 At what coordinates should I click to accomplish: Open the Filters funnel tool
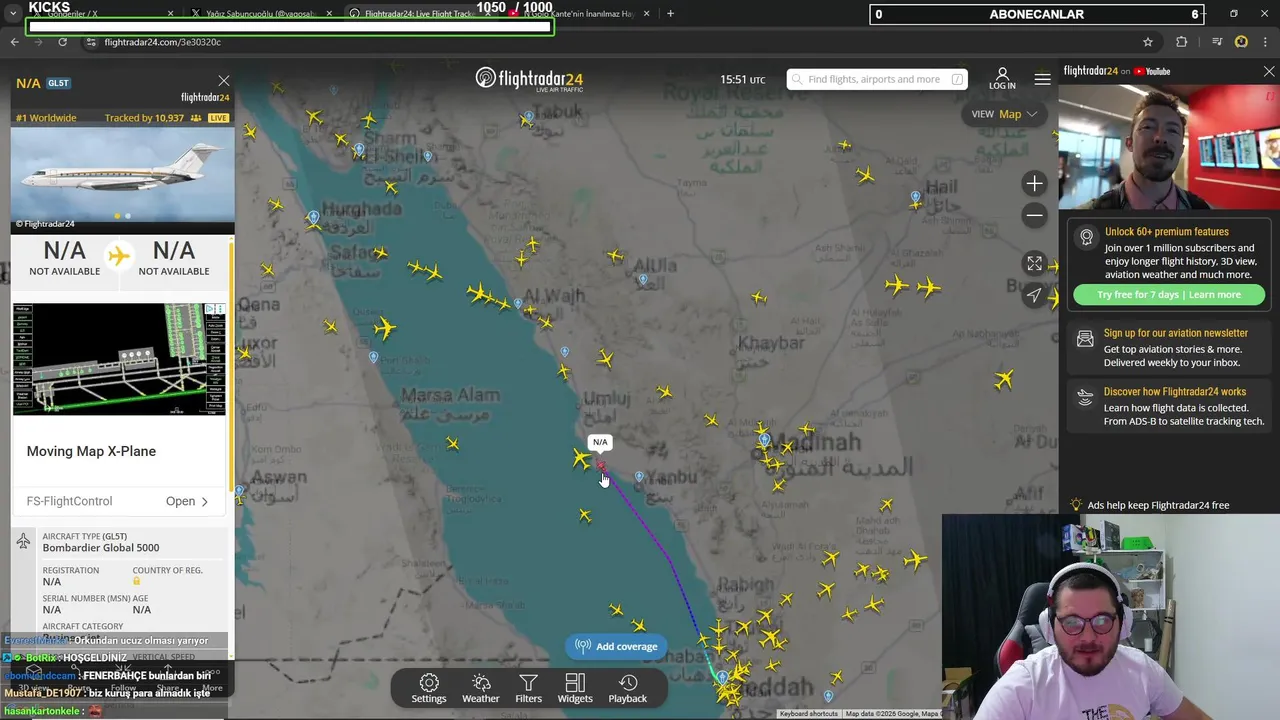click(x=528, y=688)
